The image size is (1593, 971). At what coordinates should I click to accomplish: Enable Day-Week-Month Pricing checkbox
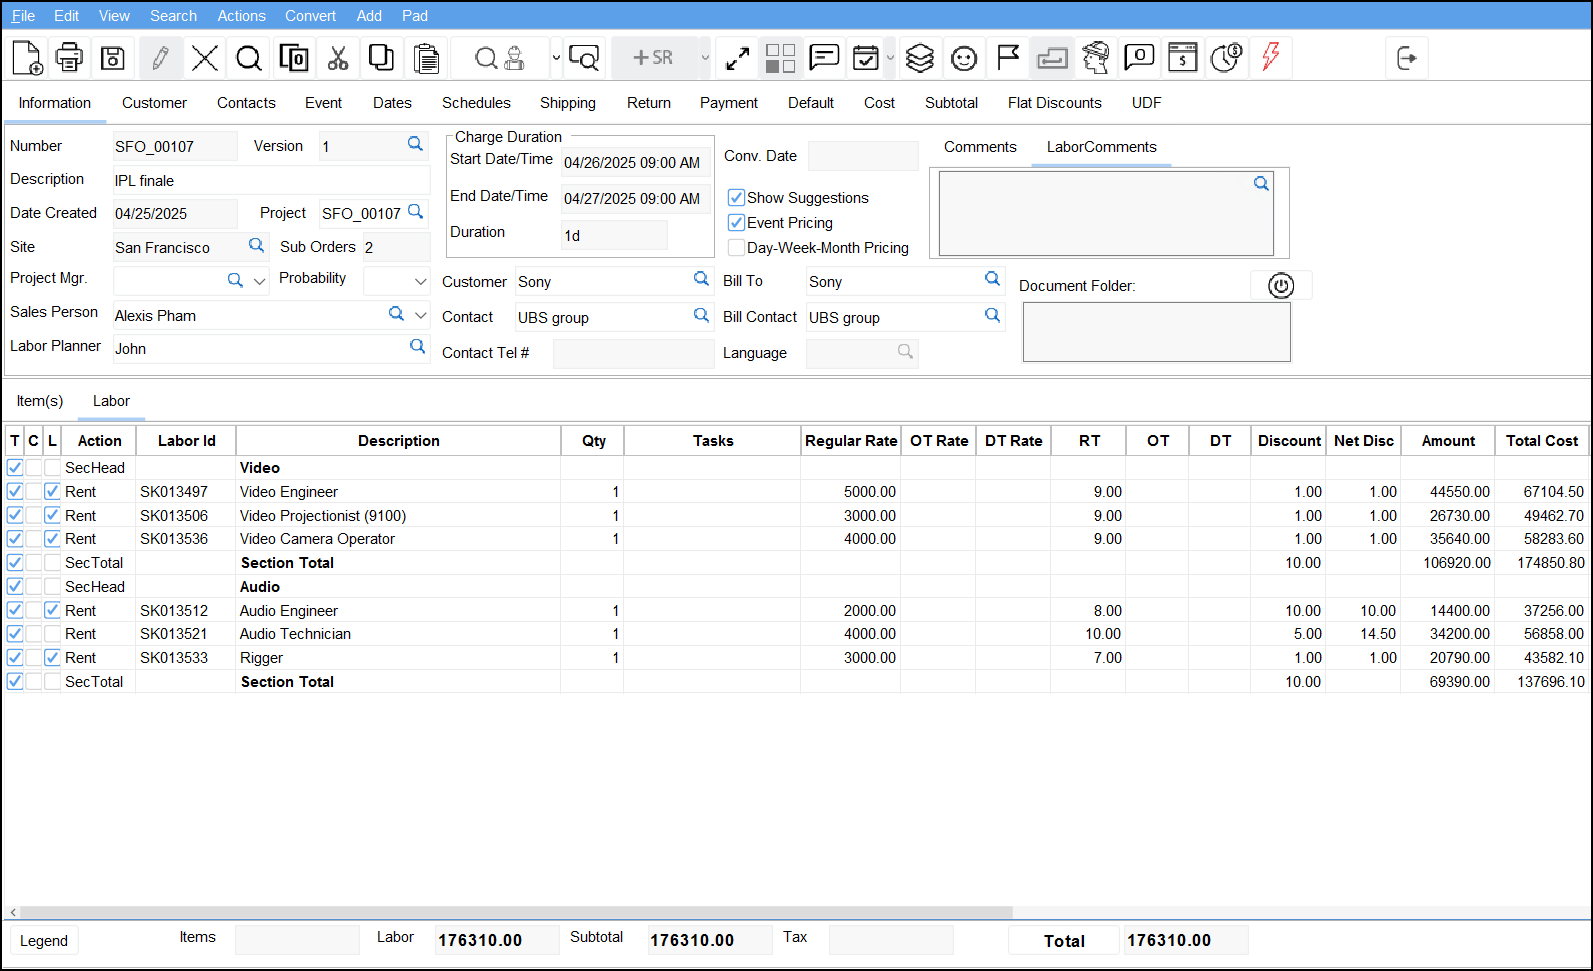(736, 248)
